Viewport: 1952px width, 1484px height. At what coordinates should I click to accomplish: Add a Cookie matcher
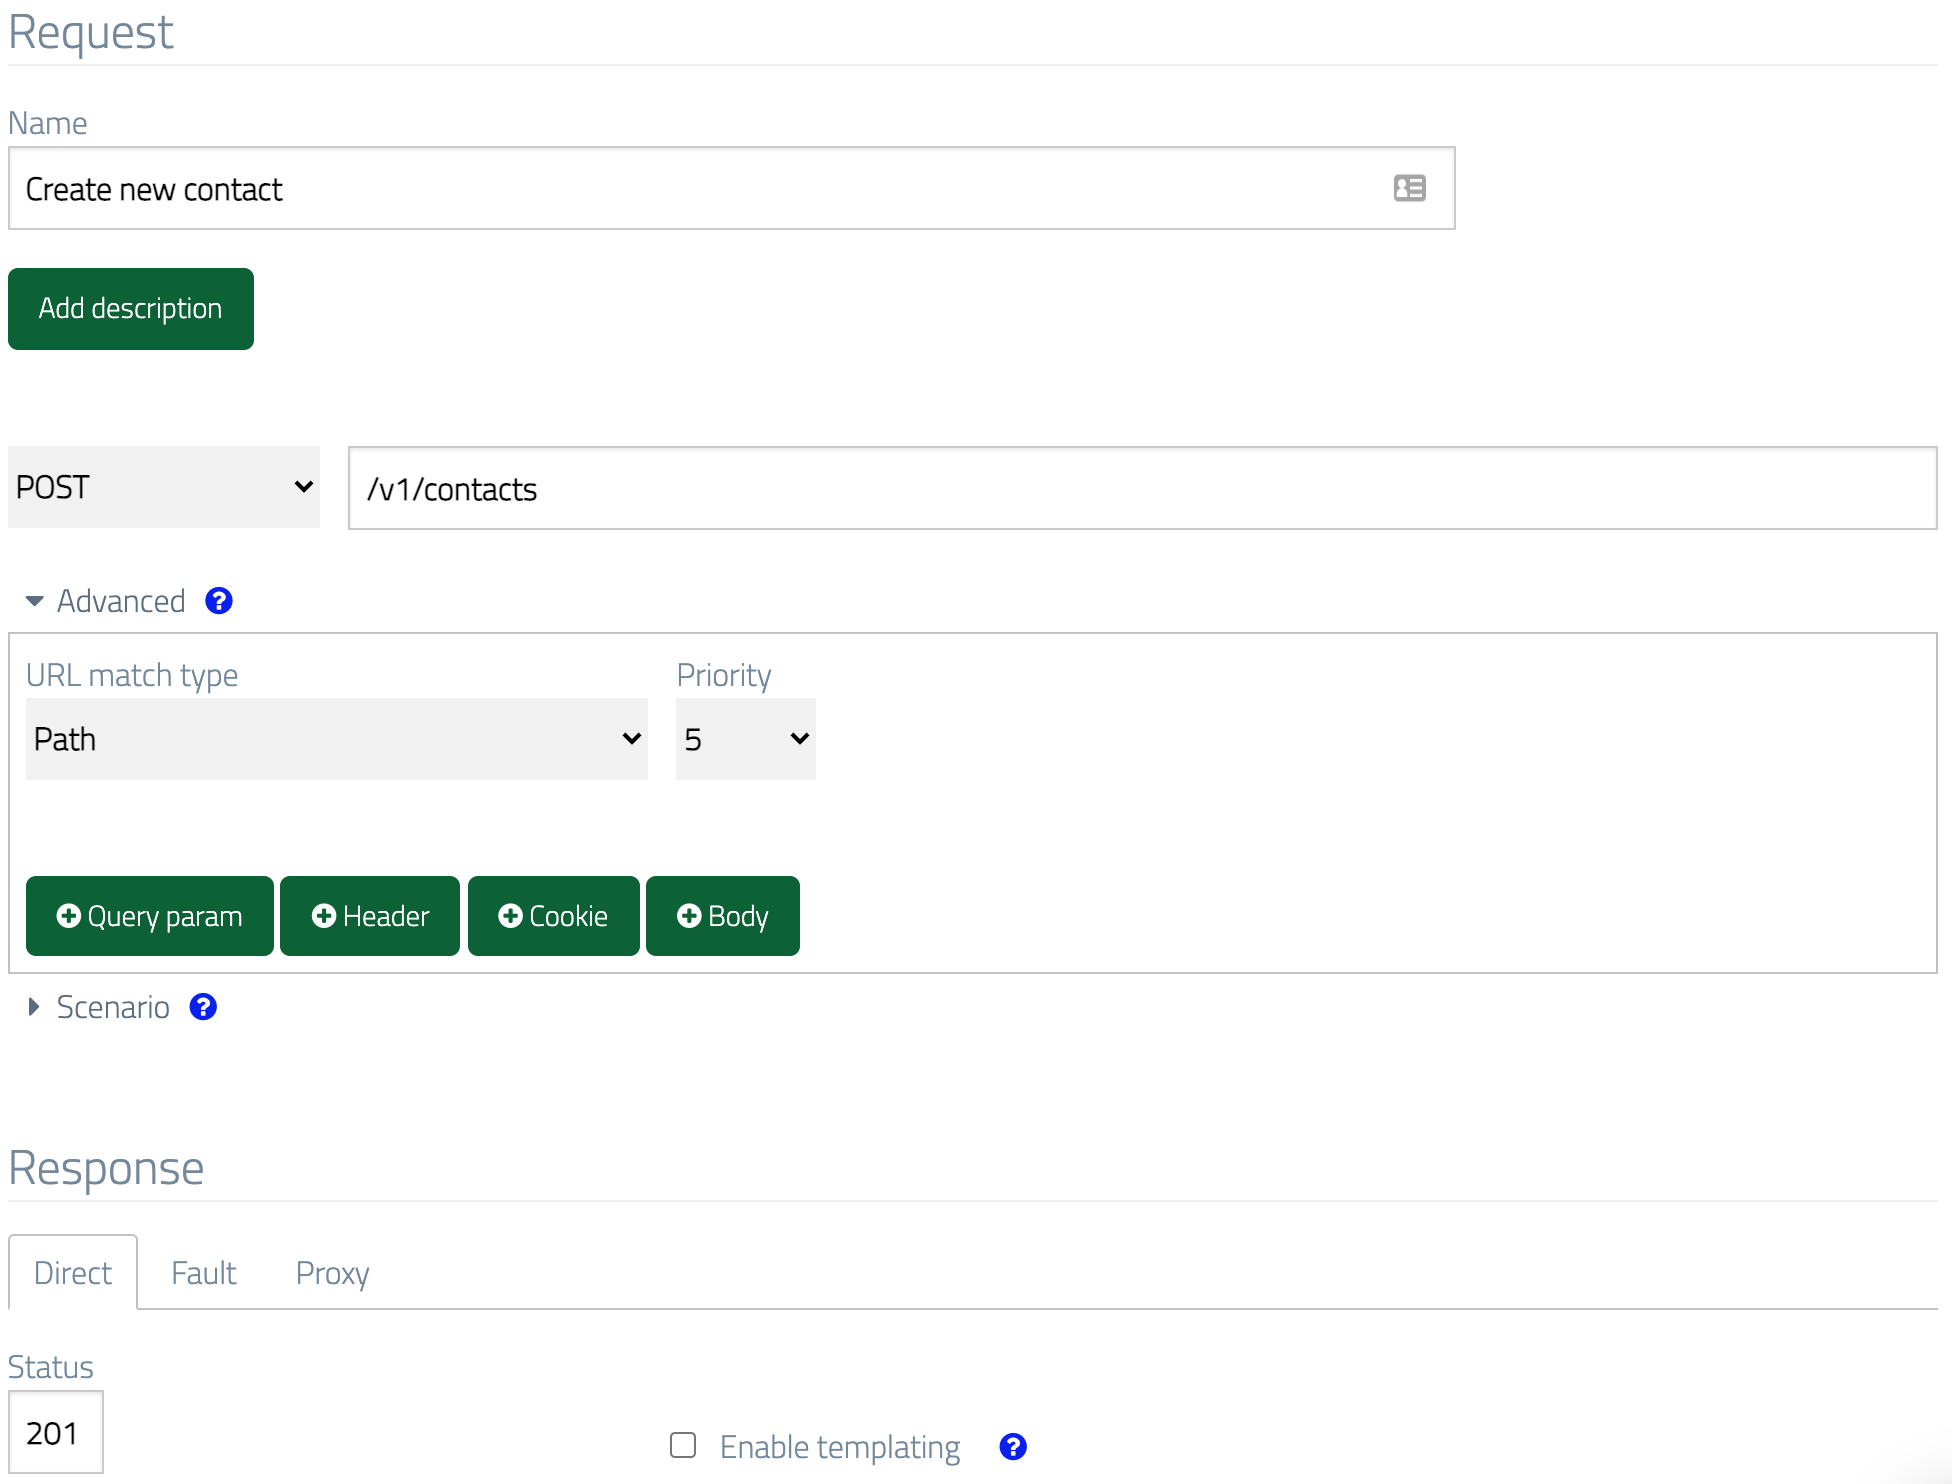click(x=554, y=916)
